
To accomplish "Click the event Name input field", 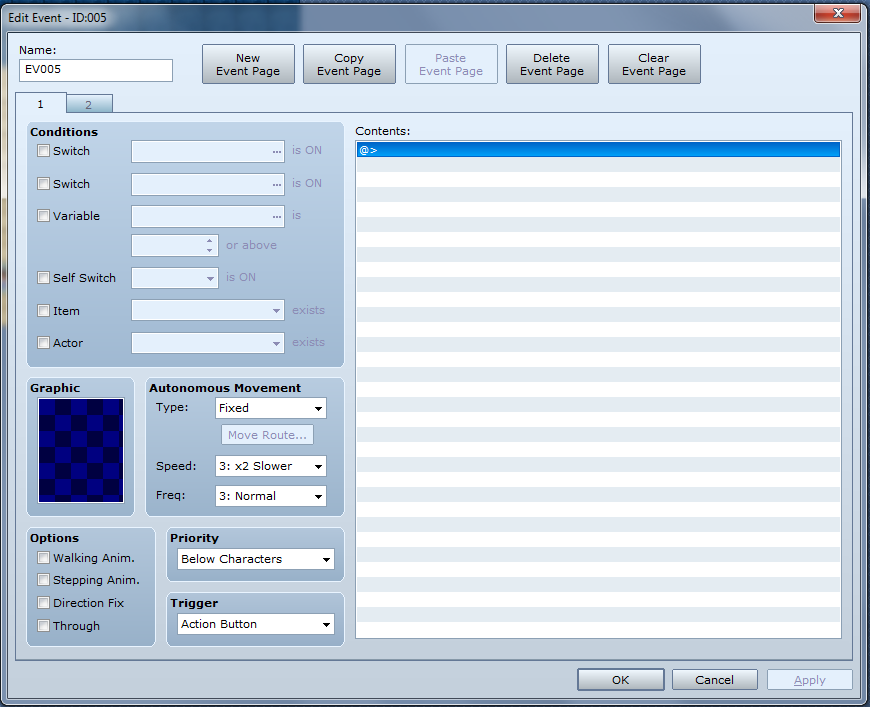I will point(96,71).
